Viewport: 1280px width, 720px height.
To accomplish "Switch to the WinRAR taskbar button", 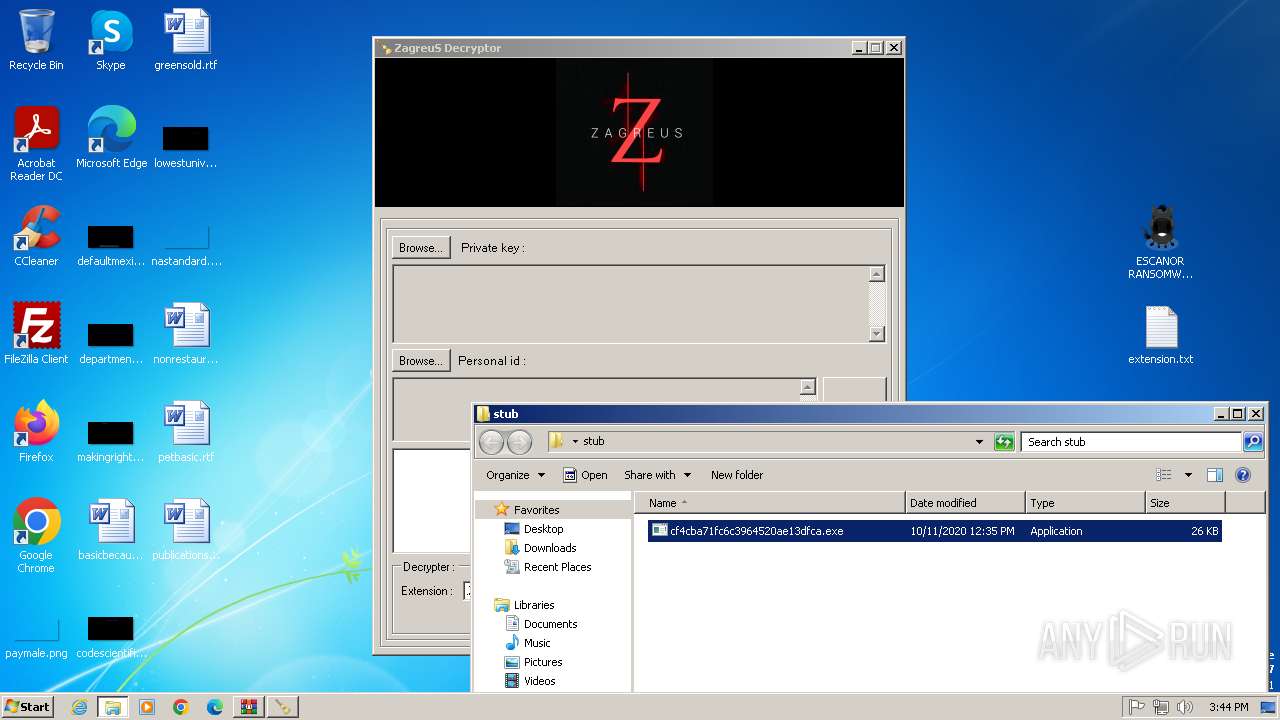I will click(249, 707).
